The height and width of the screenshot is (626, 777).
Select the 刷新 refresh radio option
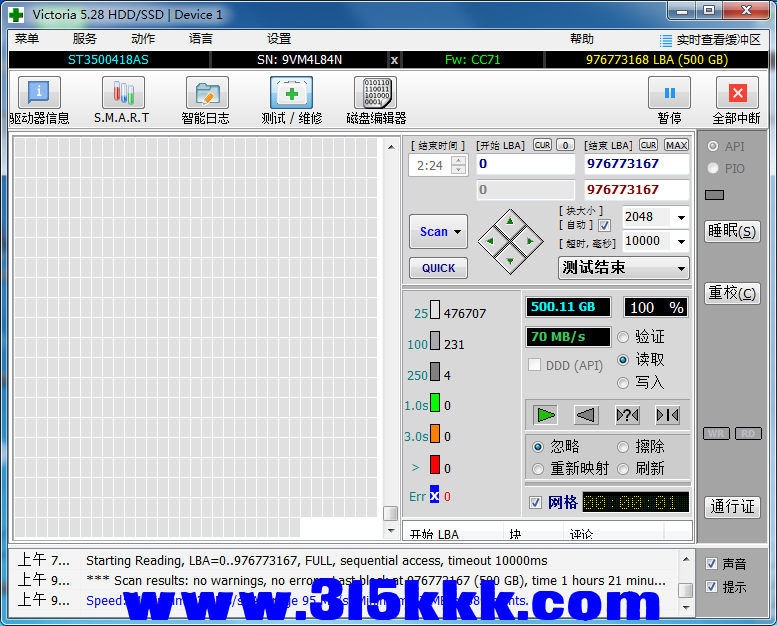623,469
